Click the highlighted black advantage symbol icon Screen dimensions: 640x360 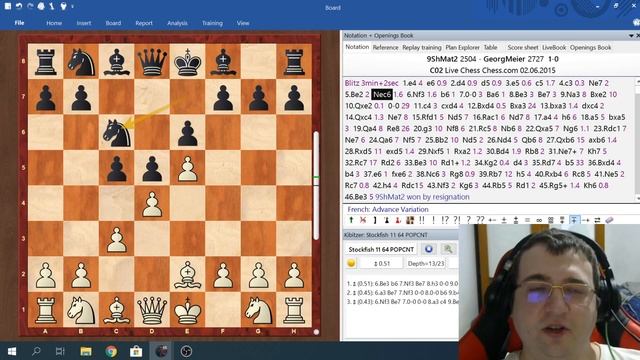tap(574, 220)
